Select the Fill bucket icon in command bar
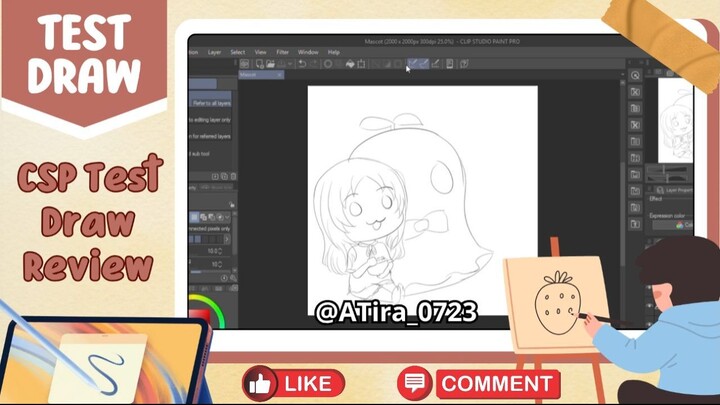This screenshot has width=720, height=405. click(x=349, y=64)
